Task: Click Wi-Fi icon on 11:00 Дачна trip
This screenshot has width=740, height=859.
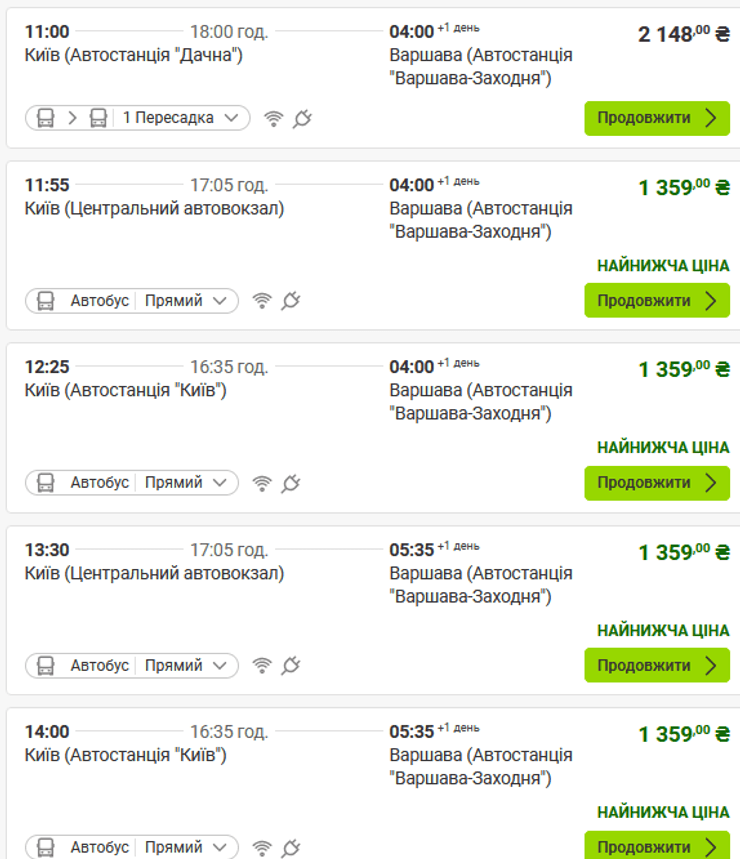Action: tap(273, 119)
